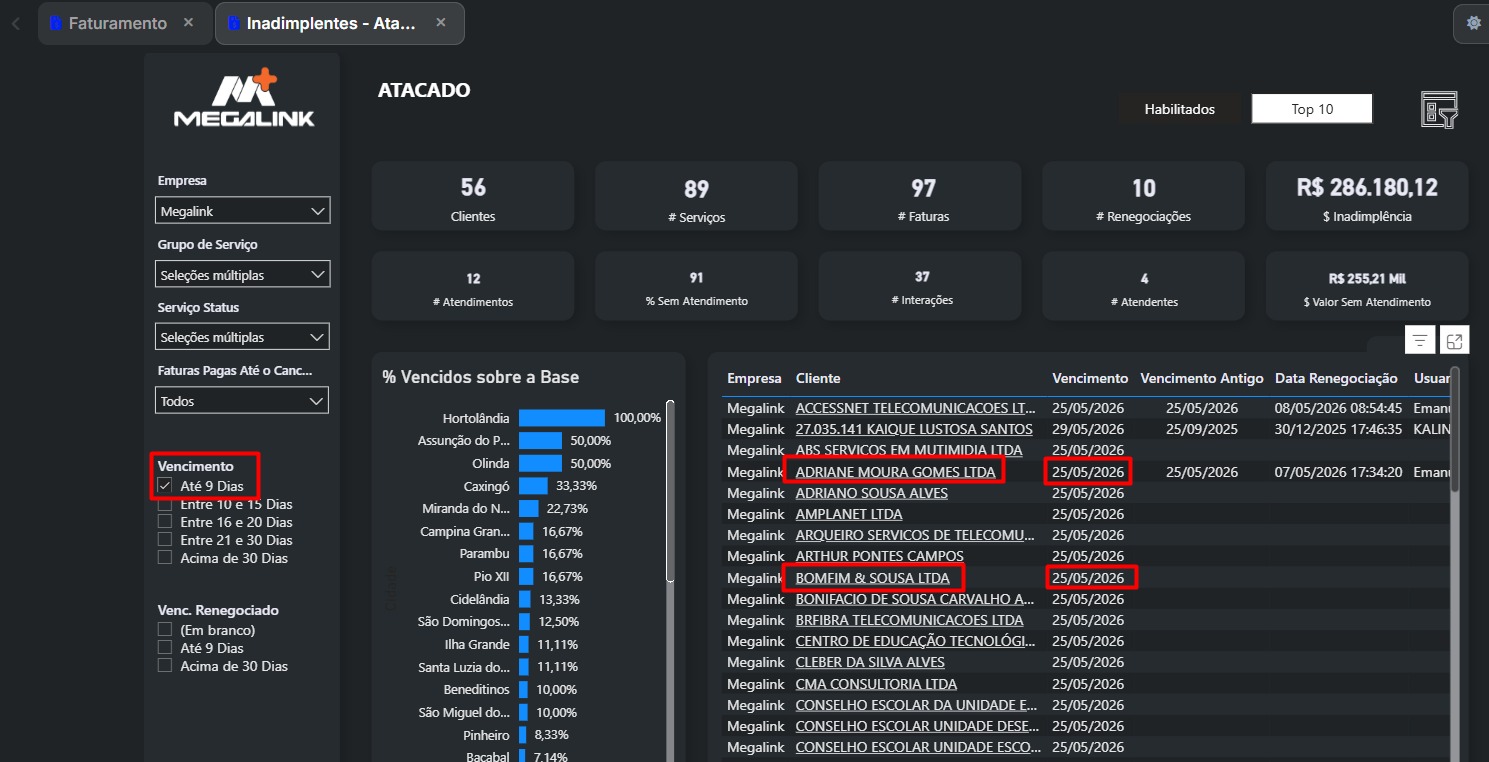Close the Inadimplentes tab
1489x762 pixels.
tap(440, 23)
